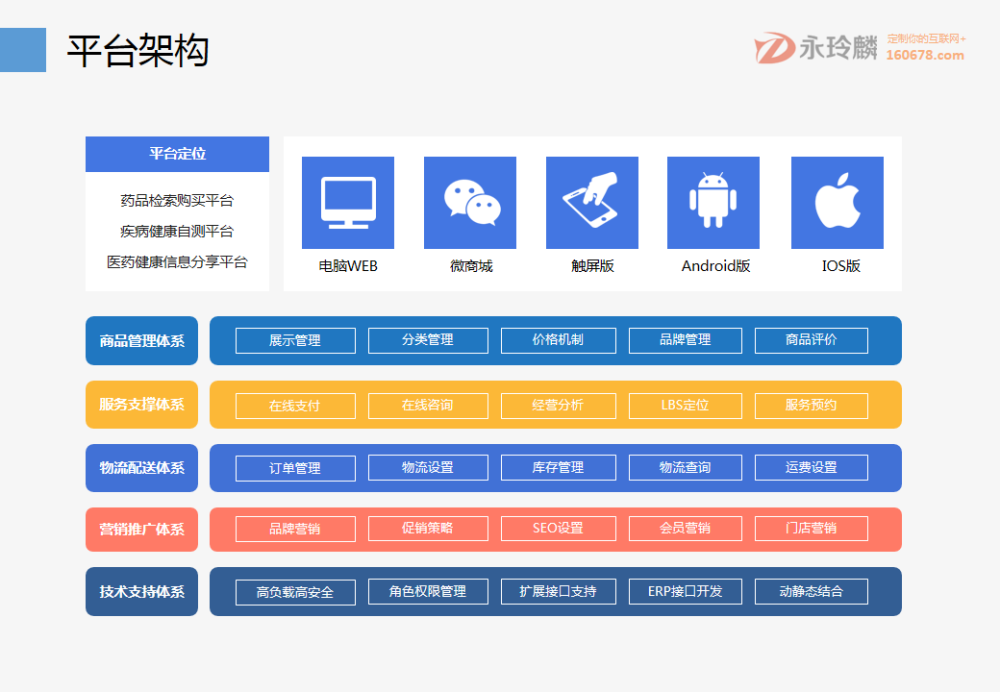Screen dimensions: 1000x692
Task: Click the 药品检索购买平台 text entry
Action: (x=177, y=201)
